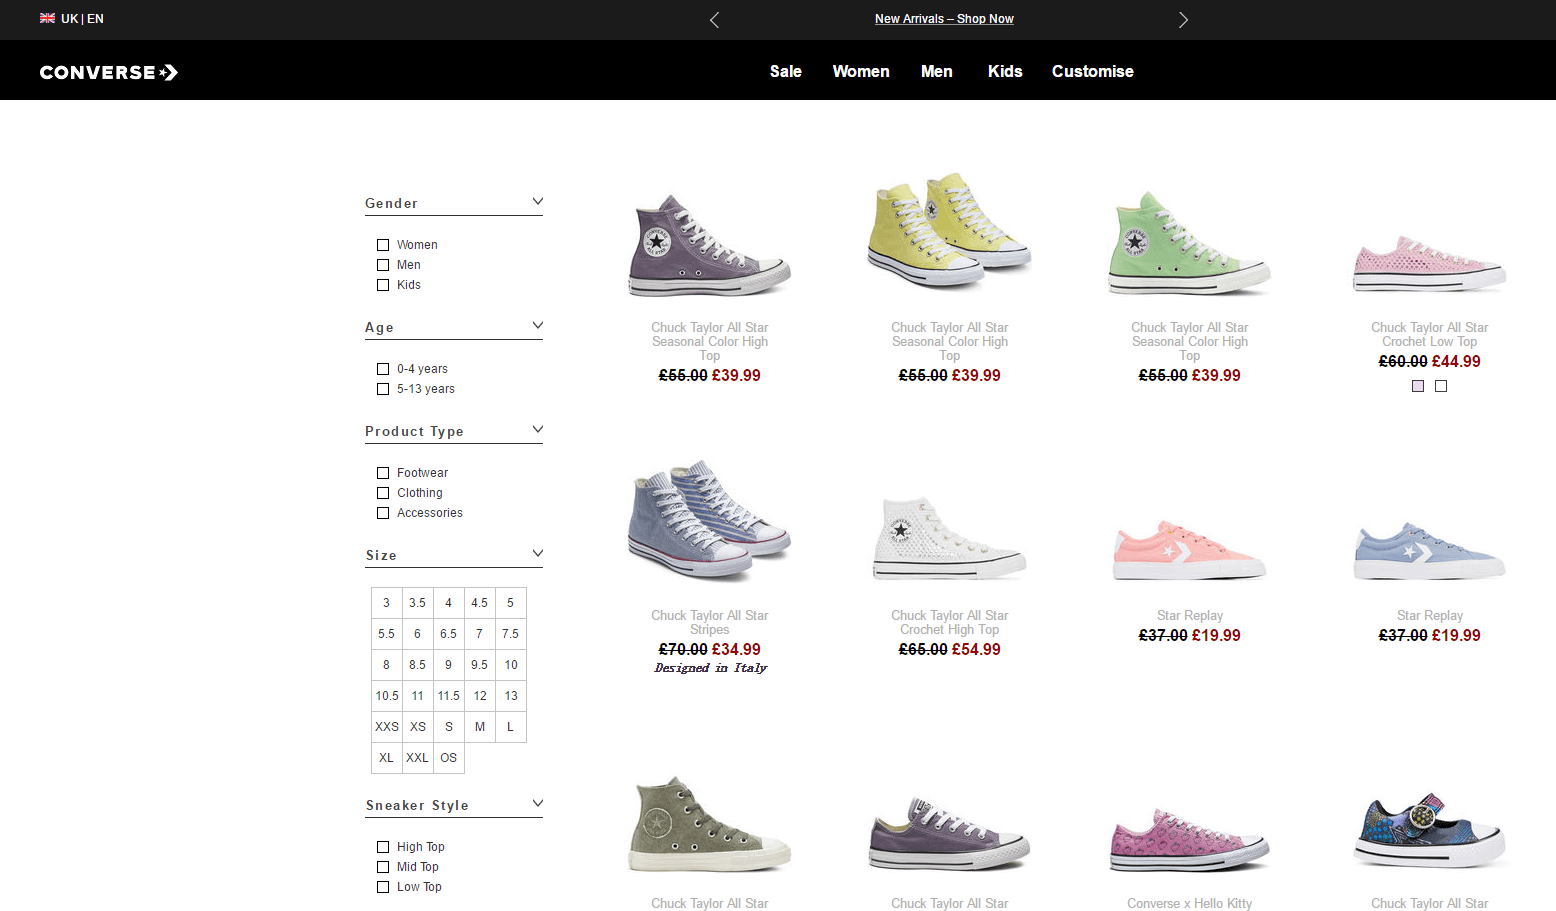Pick the XXS clothing size

click(387, 727)
